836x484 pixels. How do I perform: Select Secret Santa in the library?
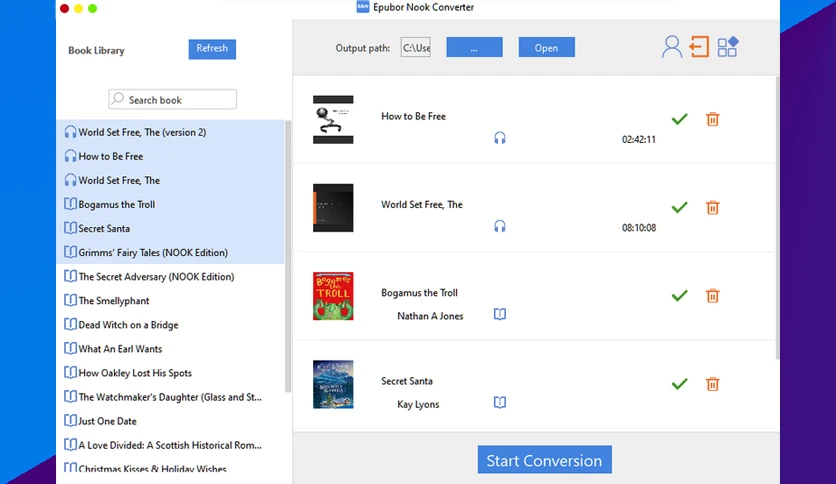[x=170, y=228]
